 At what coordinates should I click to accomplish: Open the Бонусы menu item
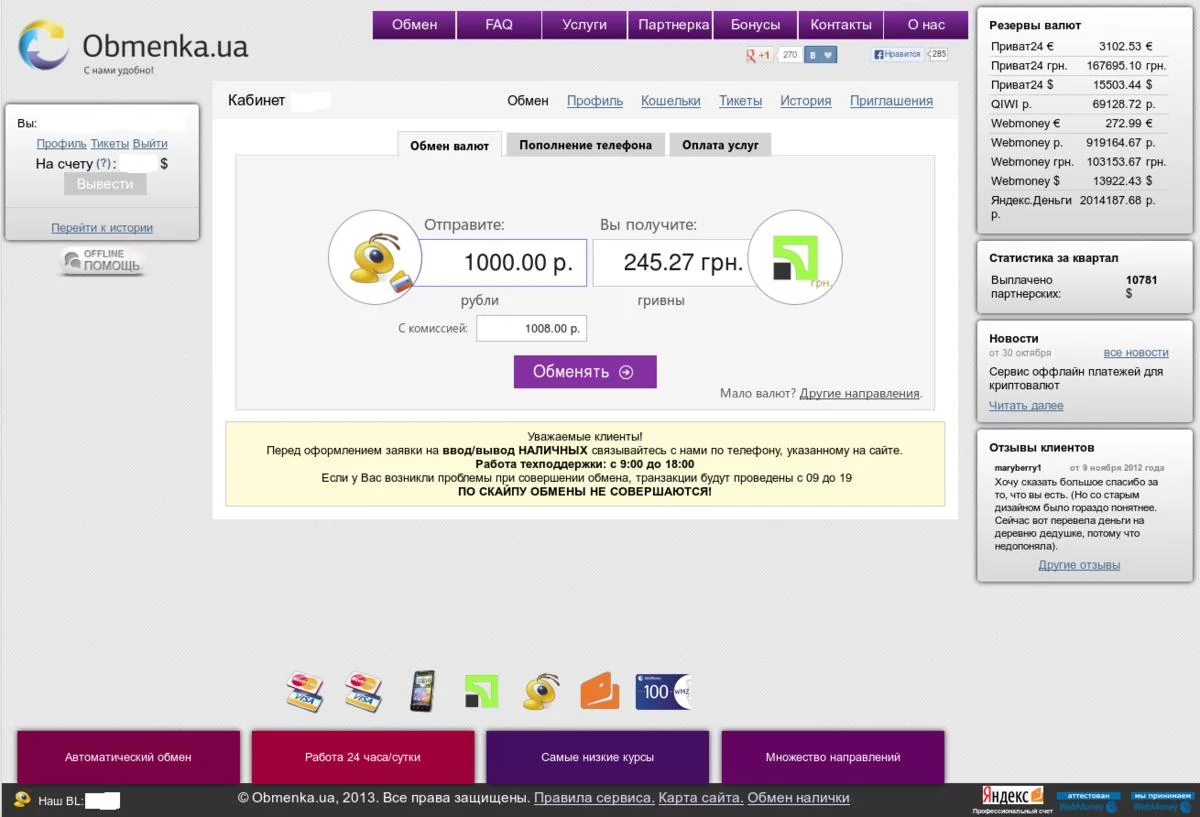[x=755, y=25]
